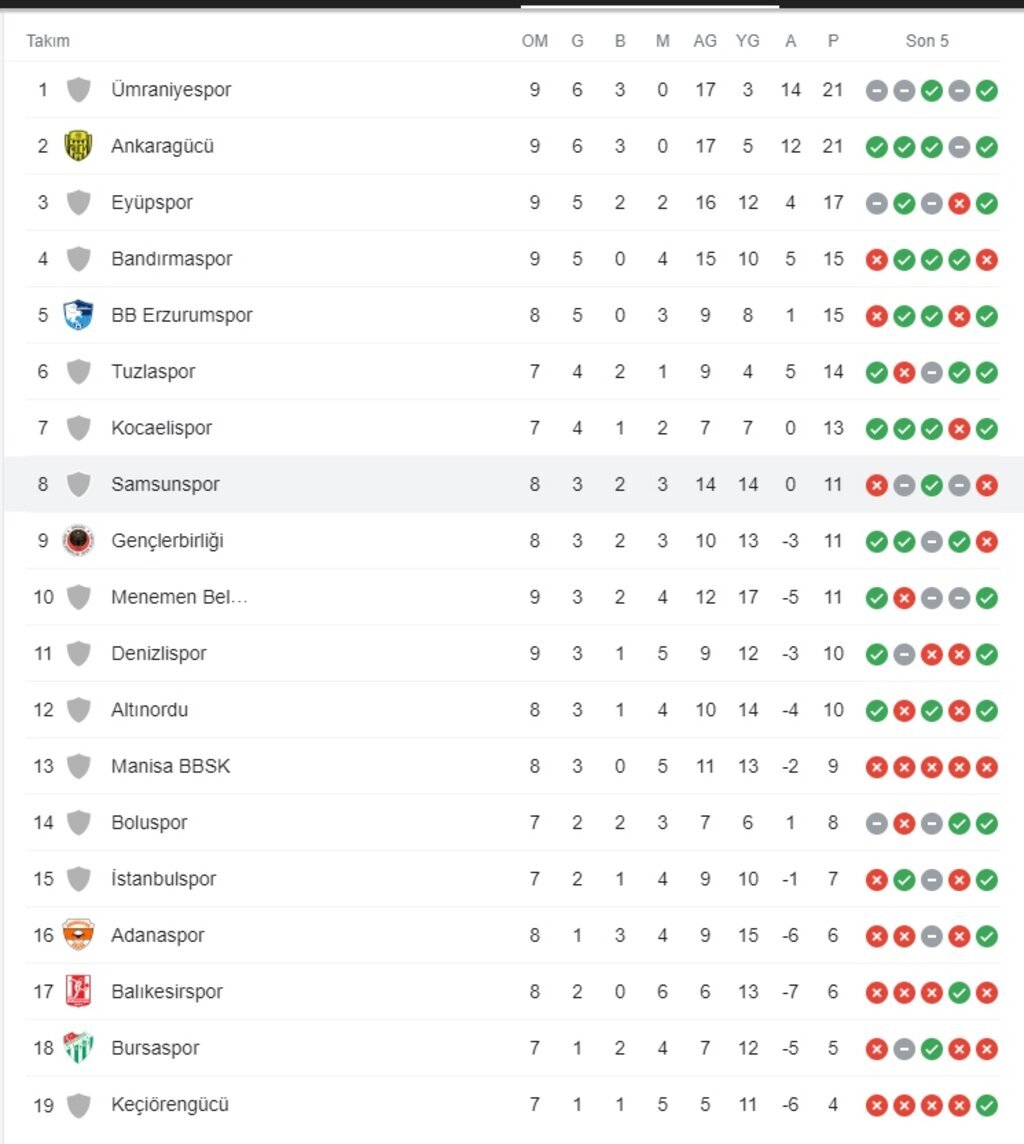Click the Gençlerbirliği club badge

point(78,541)
